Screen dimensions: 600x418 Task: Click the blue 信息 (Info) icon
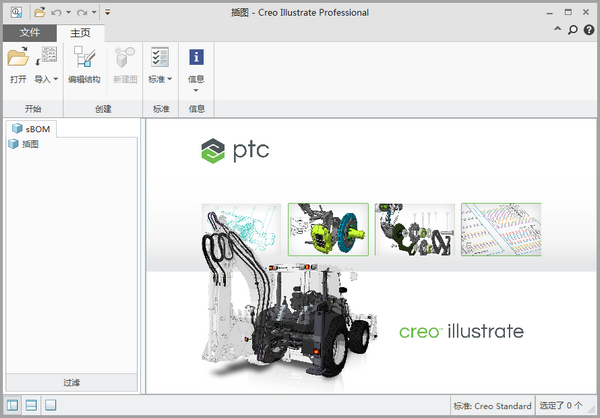tap(197, 58)
